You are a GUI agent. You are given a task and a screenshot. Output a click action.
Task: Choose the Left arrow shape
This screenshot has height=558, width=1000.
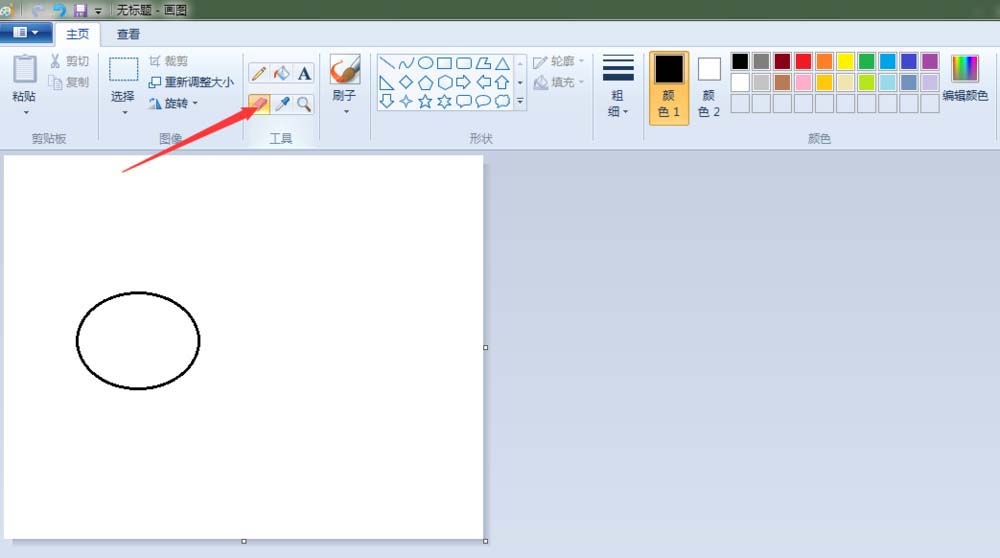483,82
